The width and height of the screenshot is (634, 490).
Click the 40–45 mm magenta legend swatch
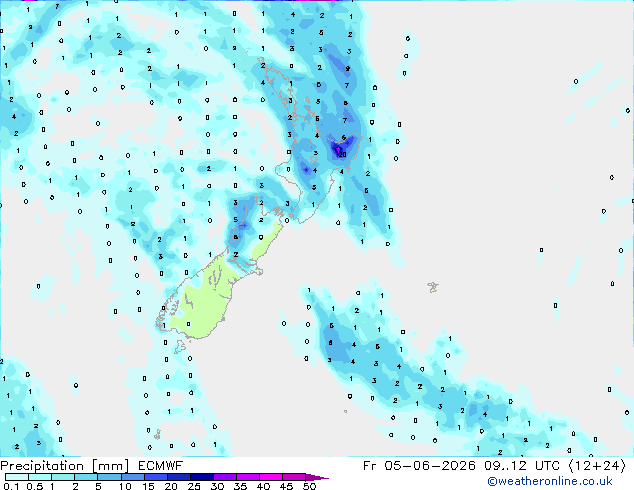tap(271, 477)
